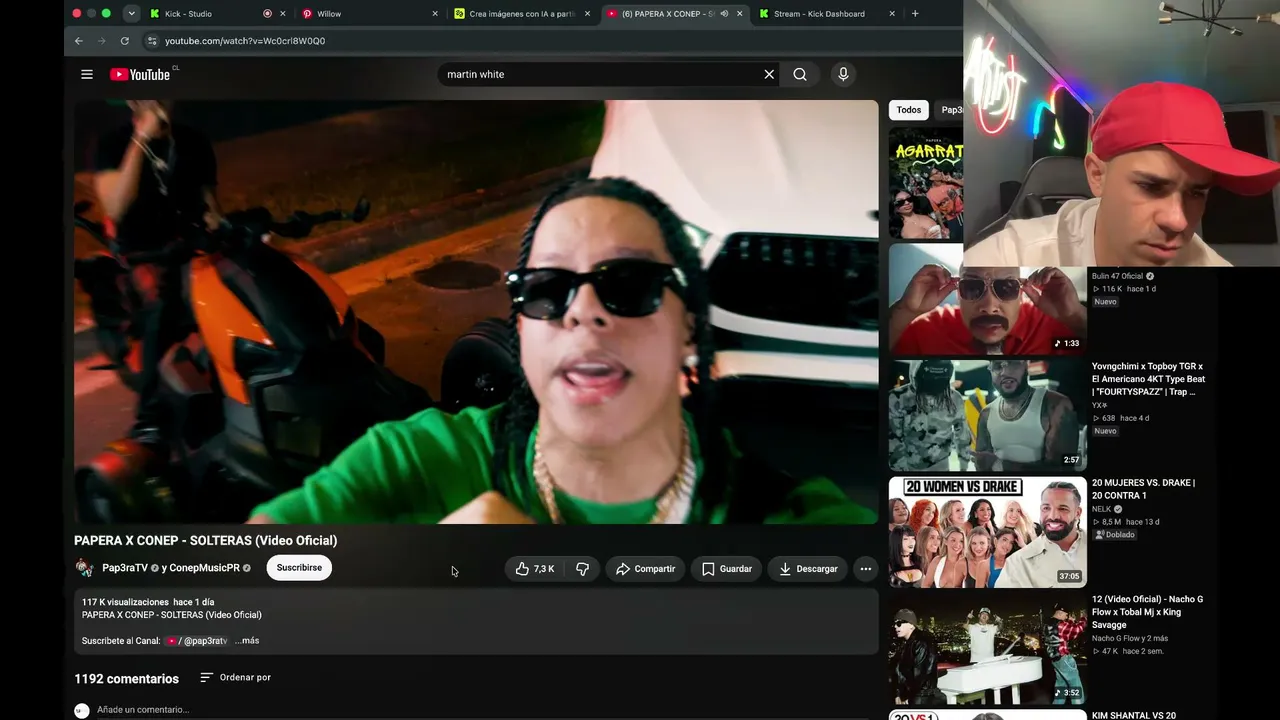Open the Yovngchimi x Topboy TGR thumbnail
Image resolution: width=1280 pixels, height=720 pixels.
pos(987,416)
